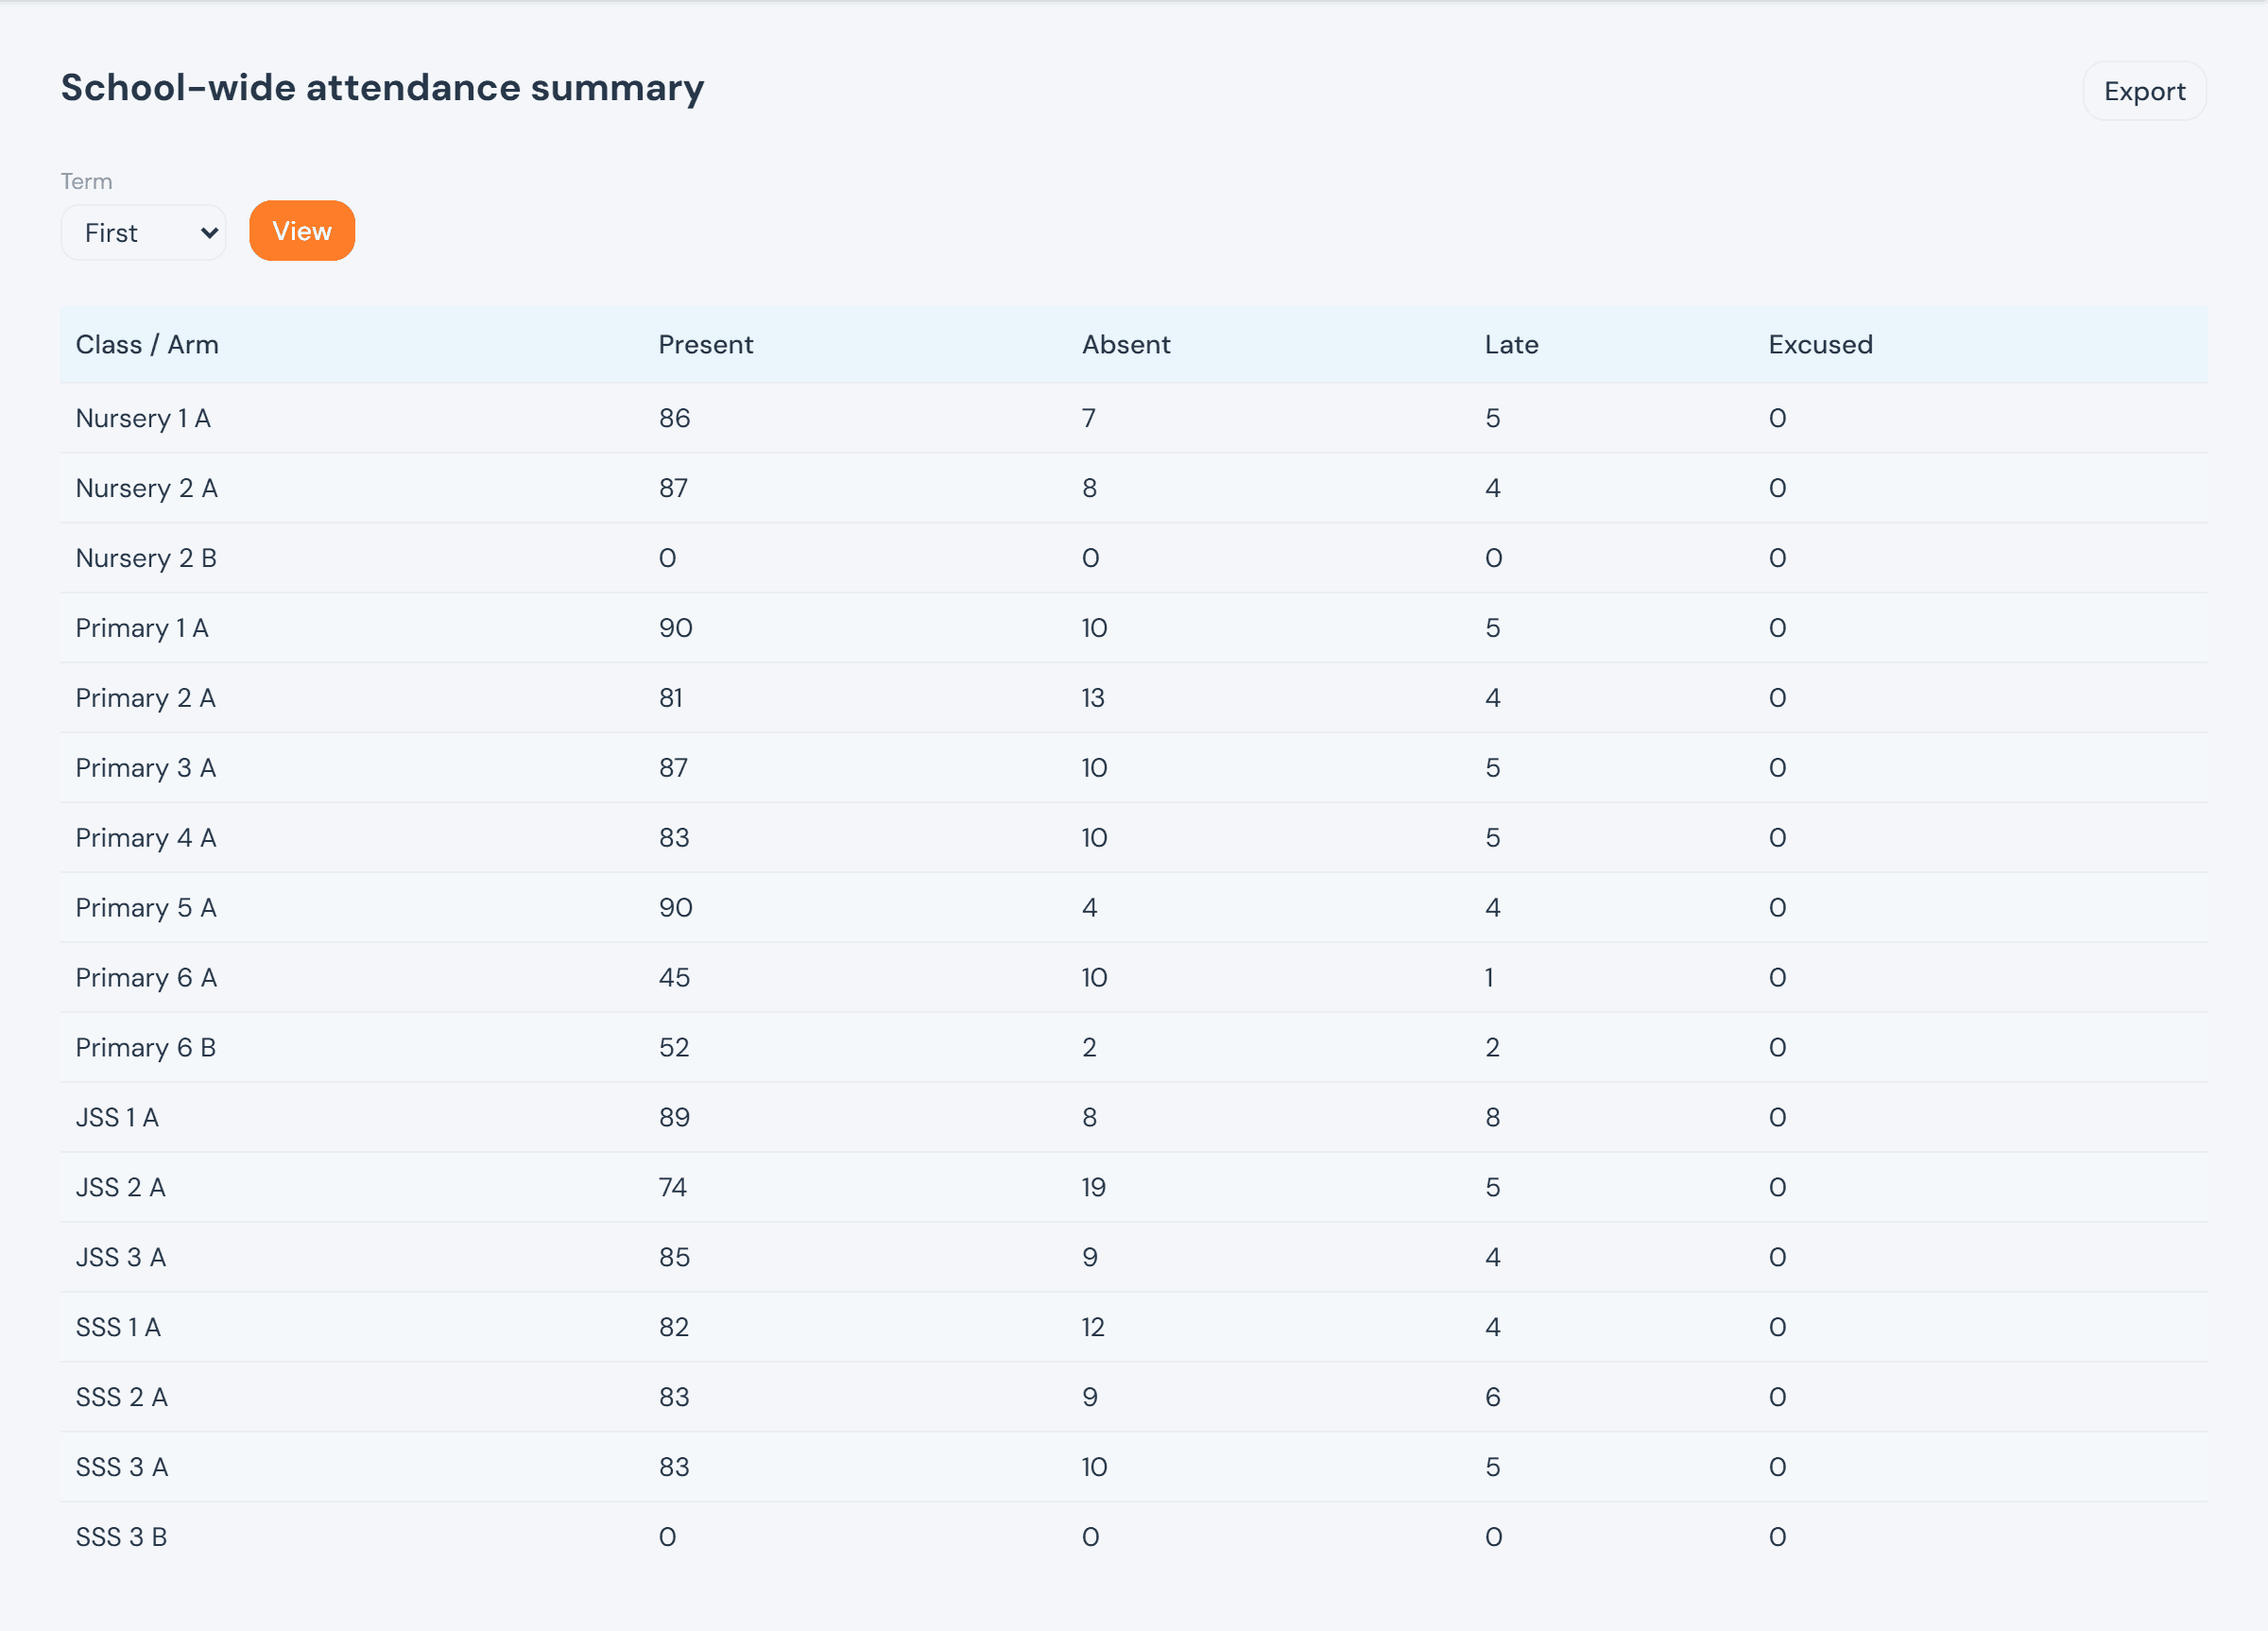Click Present value 82 for SSS 1 A
Viewport: 2268px width, 1631px height.
674,1328
